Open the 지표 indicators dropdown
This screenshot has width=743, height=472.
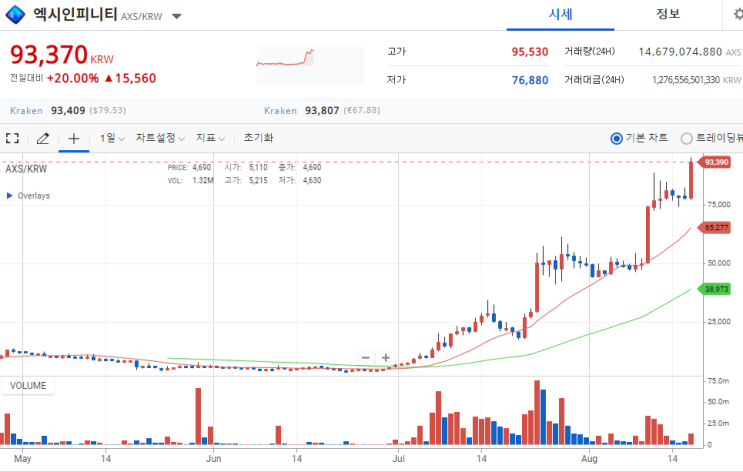coord(210,138)
